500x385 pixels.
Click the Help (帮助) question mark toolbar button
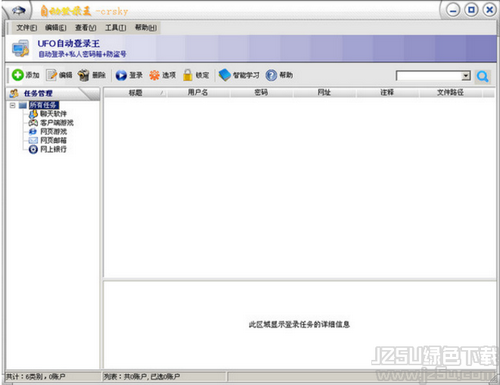click(x=279, y=75)
